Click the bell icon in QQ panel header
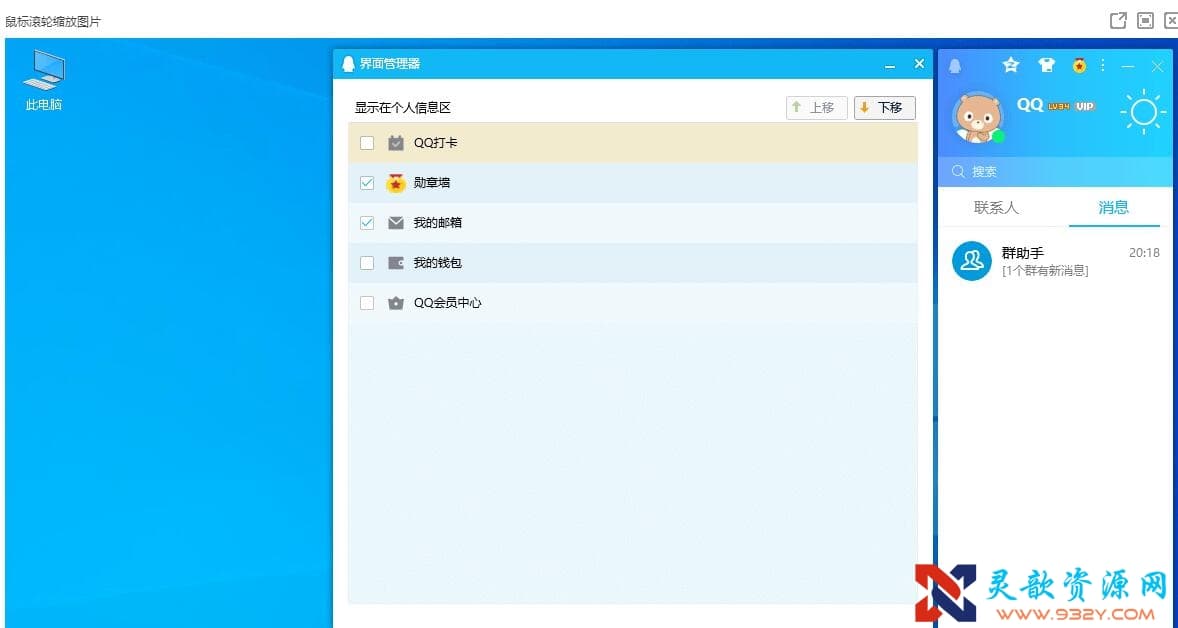Image resolution: width=1178 pixels, height=628 pixels. tap(955, 66)
